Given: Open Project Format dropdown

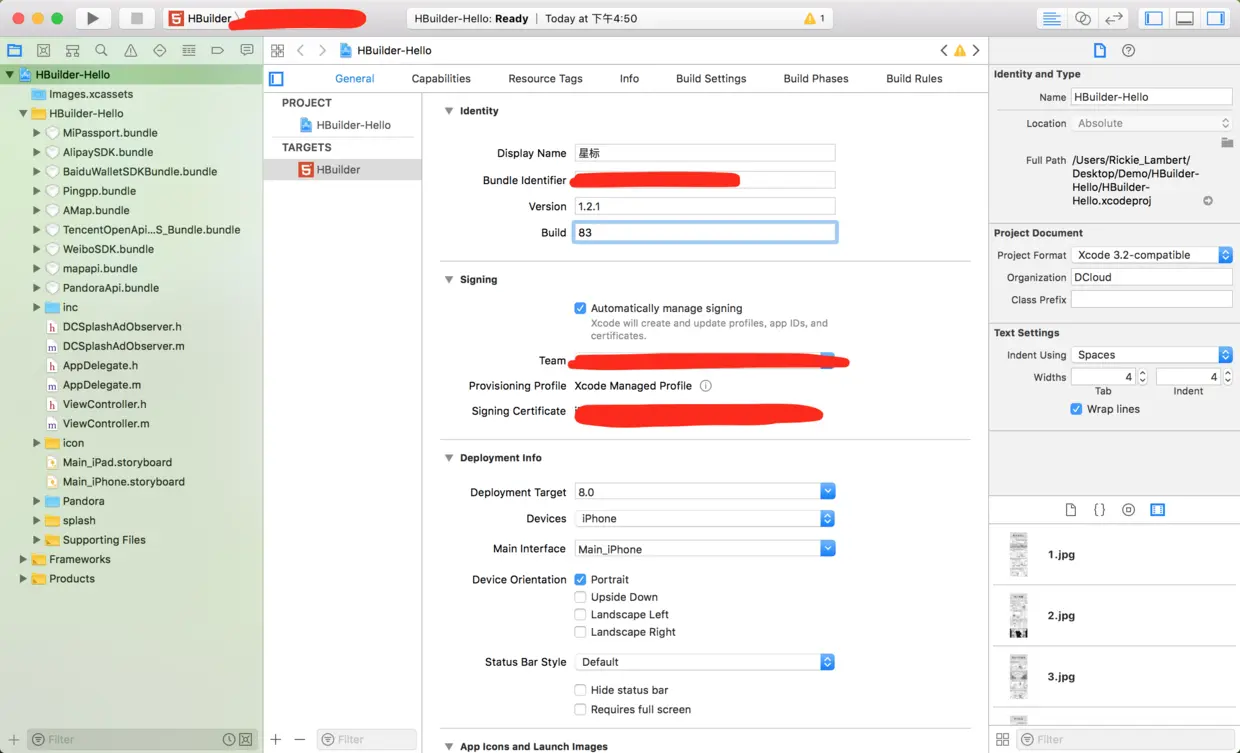Looking at the screenshot, I should click(1151, 255).
